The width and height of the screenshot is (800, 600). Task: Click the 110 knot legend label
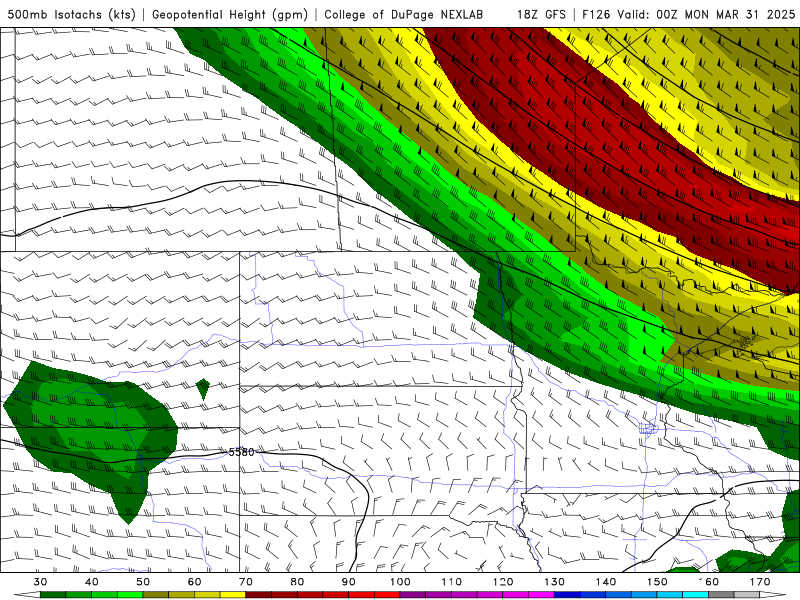click(x=452, y=582)
